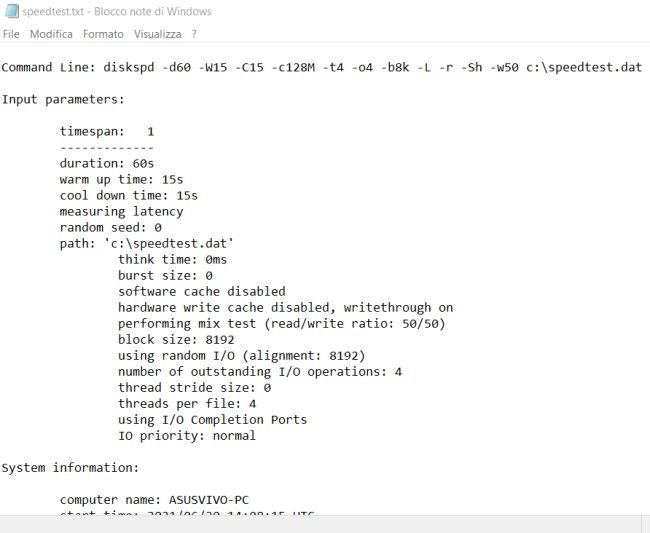The image size is (650, 533).
Task: Click the Notepad icon in title bar
Action: coord(12,11)
